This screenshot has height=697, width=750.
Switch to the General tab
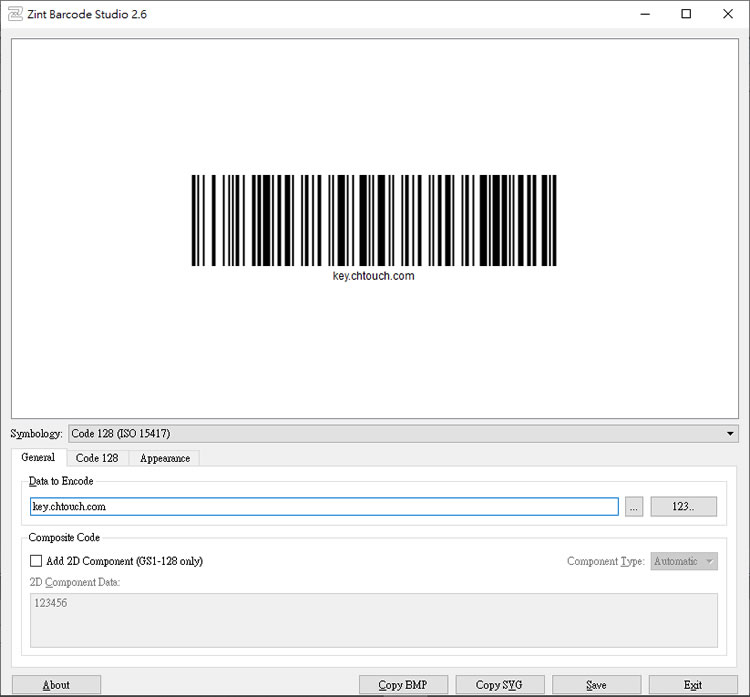click(x=39, y=458)
